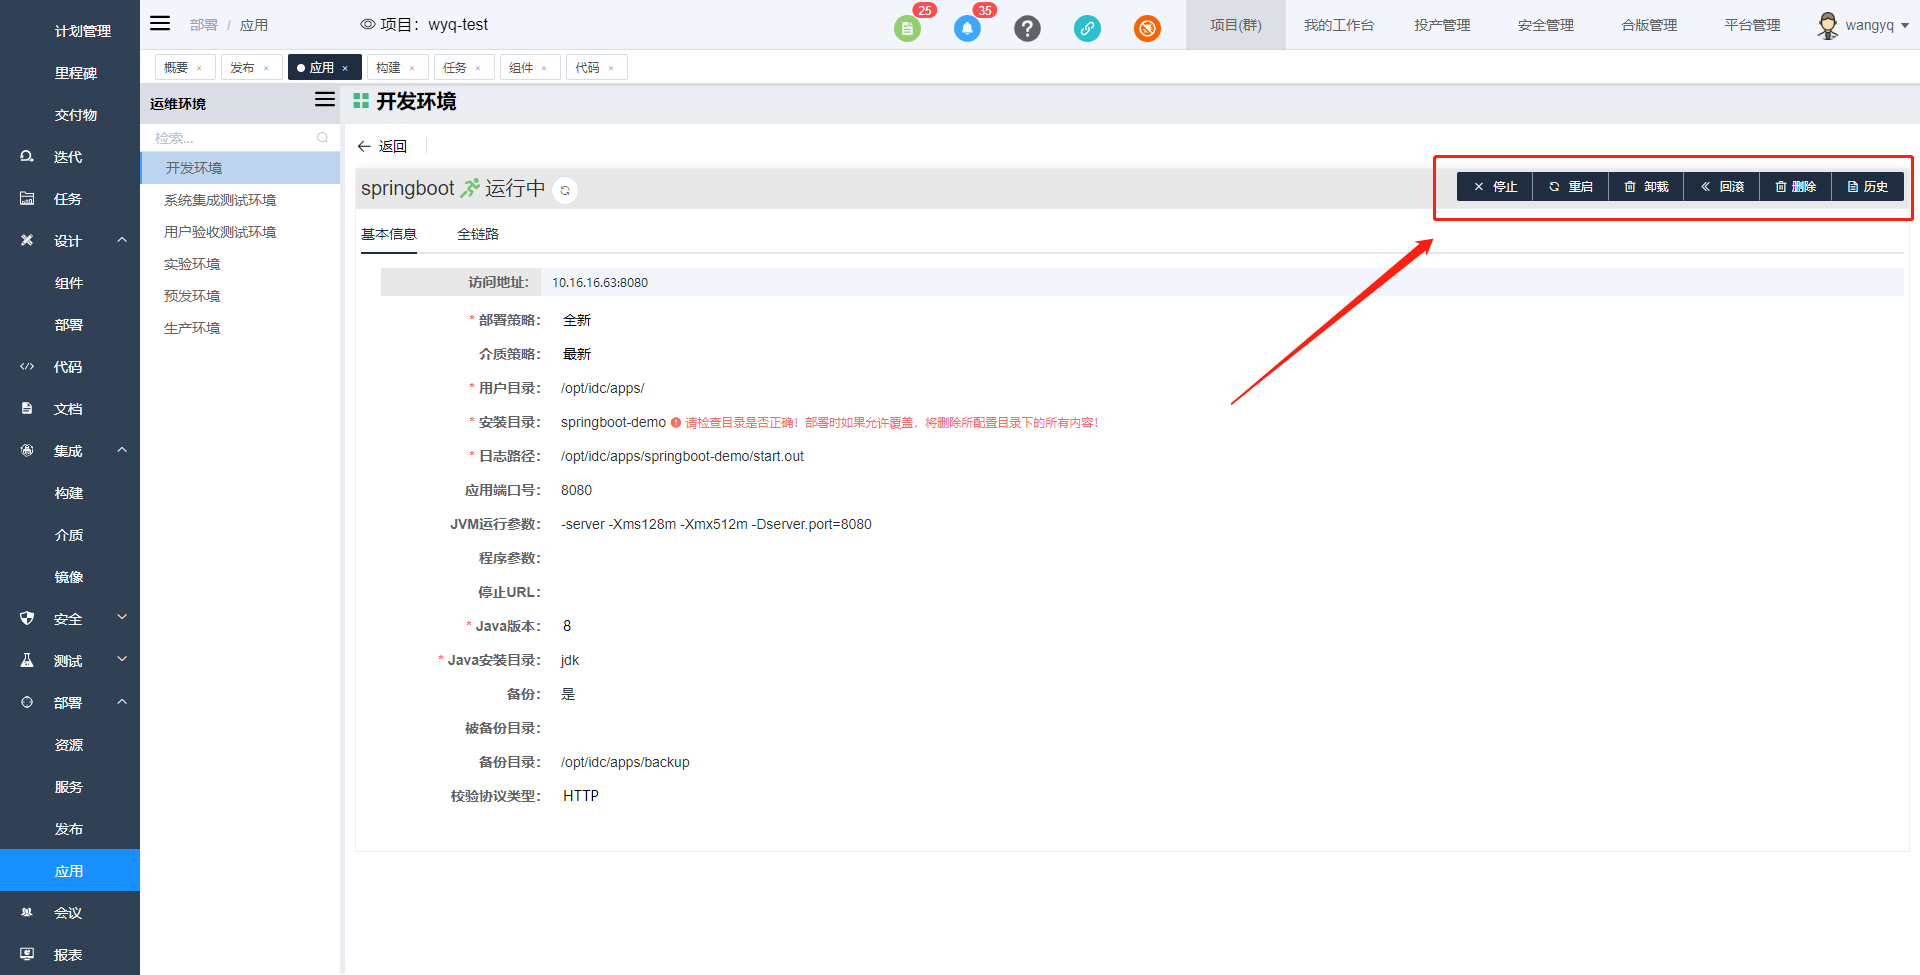Image resolution: width=1920 pixels, height=975 pixels.
Task: Open the wangyq user dropdown
Action: 1870,25
